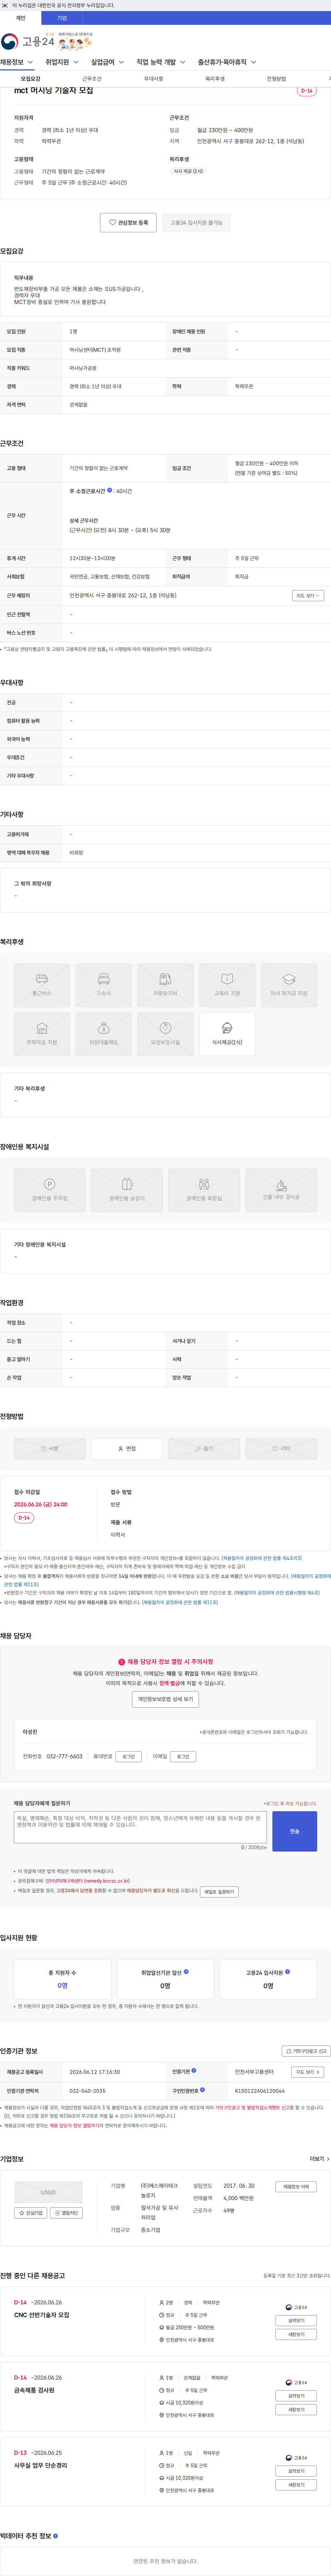Go to the 근무조건 section tab
This screenshot has width=331, height=2576.
tap(92, 79)
